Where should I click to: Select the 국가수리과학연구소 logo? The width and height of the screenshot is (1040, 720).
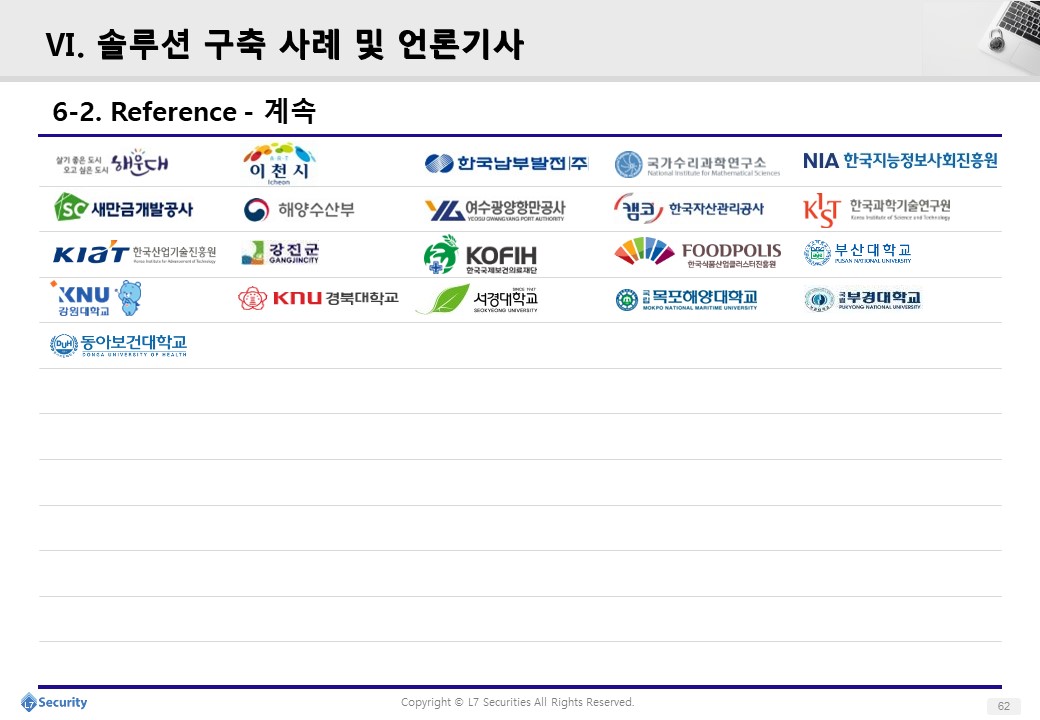(x=697, y=164)
